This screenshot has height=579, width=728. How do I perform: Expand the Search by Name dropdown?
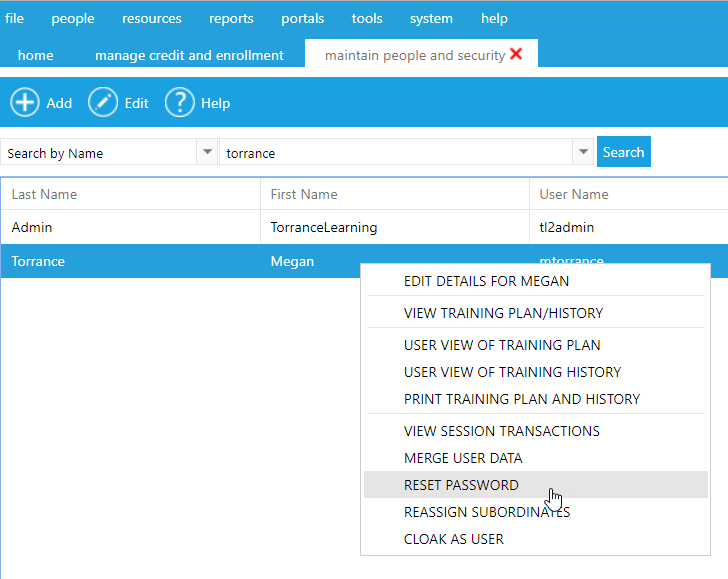[207, 152]
